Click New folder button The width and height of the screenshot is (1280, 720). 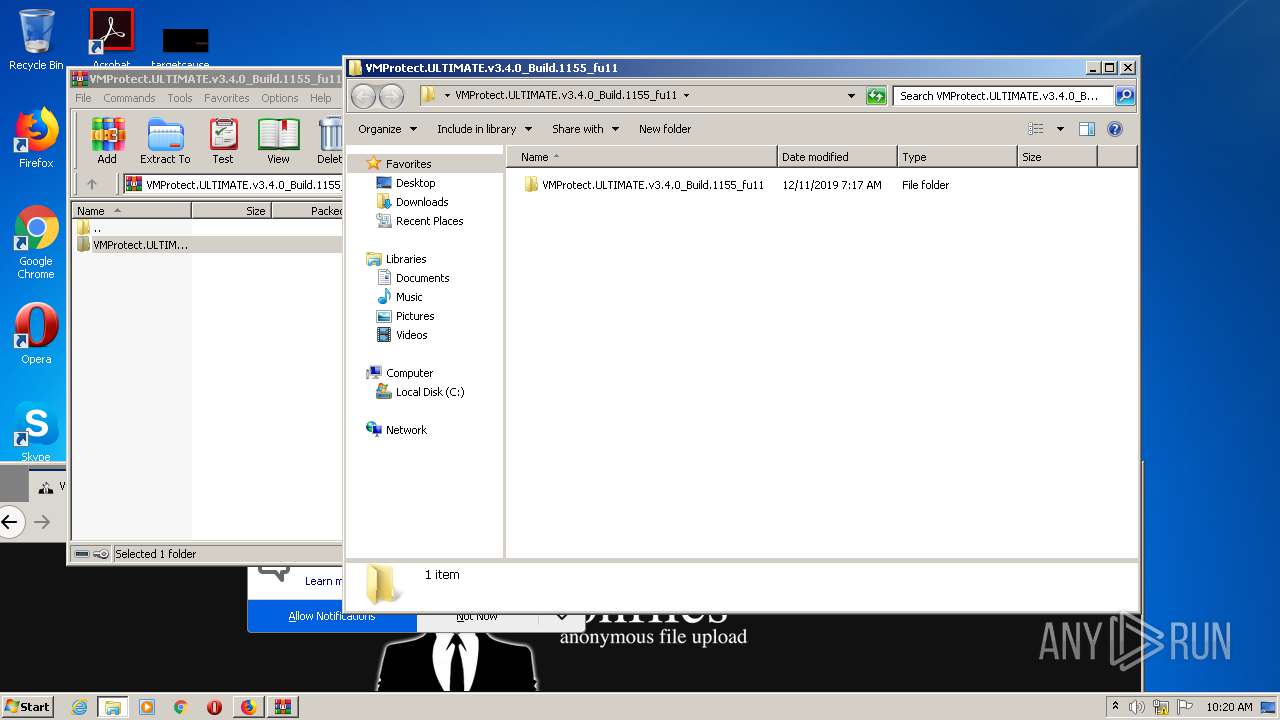coord(665,129)
